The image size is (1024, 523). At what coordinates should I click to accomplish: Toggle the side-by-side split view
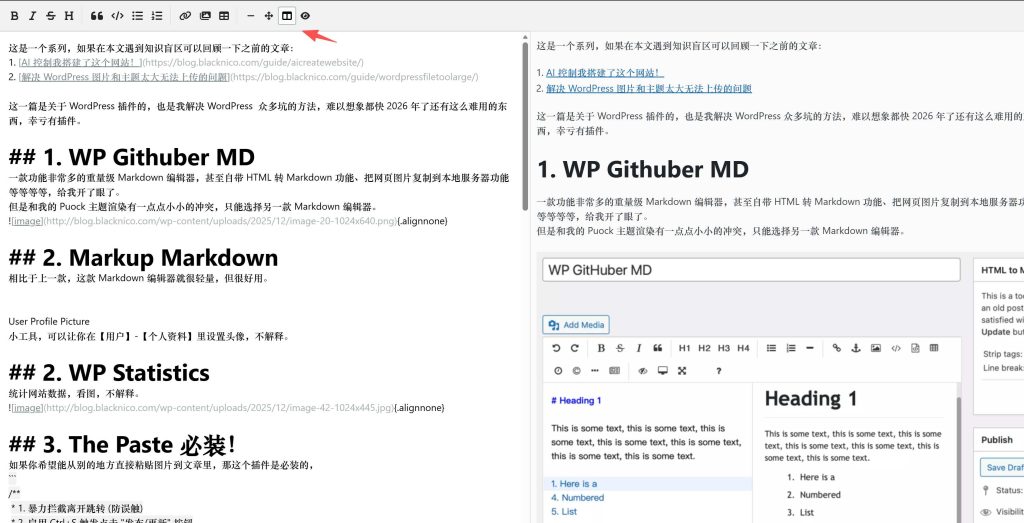click(x=287, y=16)
